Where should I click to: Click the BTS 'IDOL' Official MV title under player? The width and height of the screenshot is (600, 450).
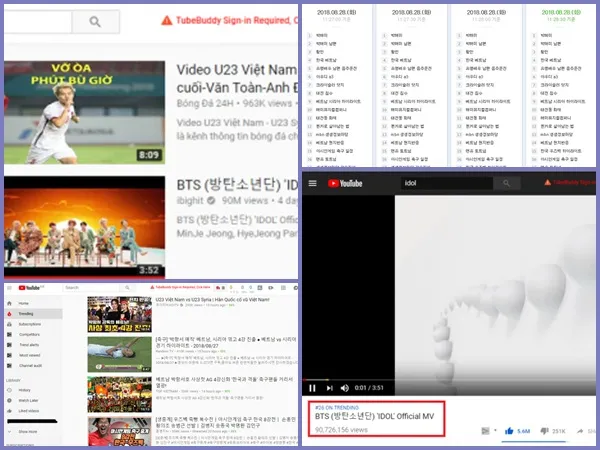[x=375, y=416]
